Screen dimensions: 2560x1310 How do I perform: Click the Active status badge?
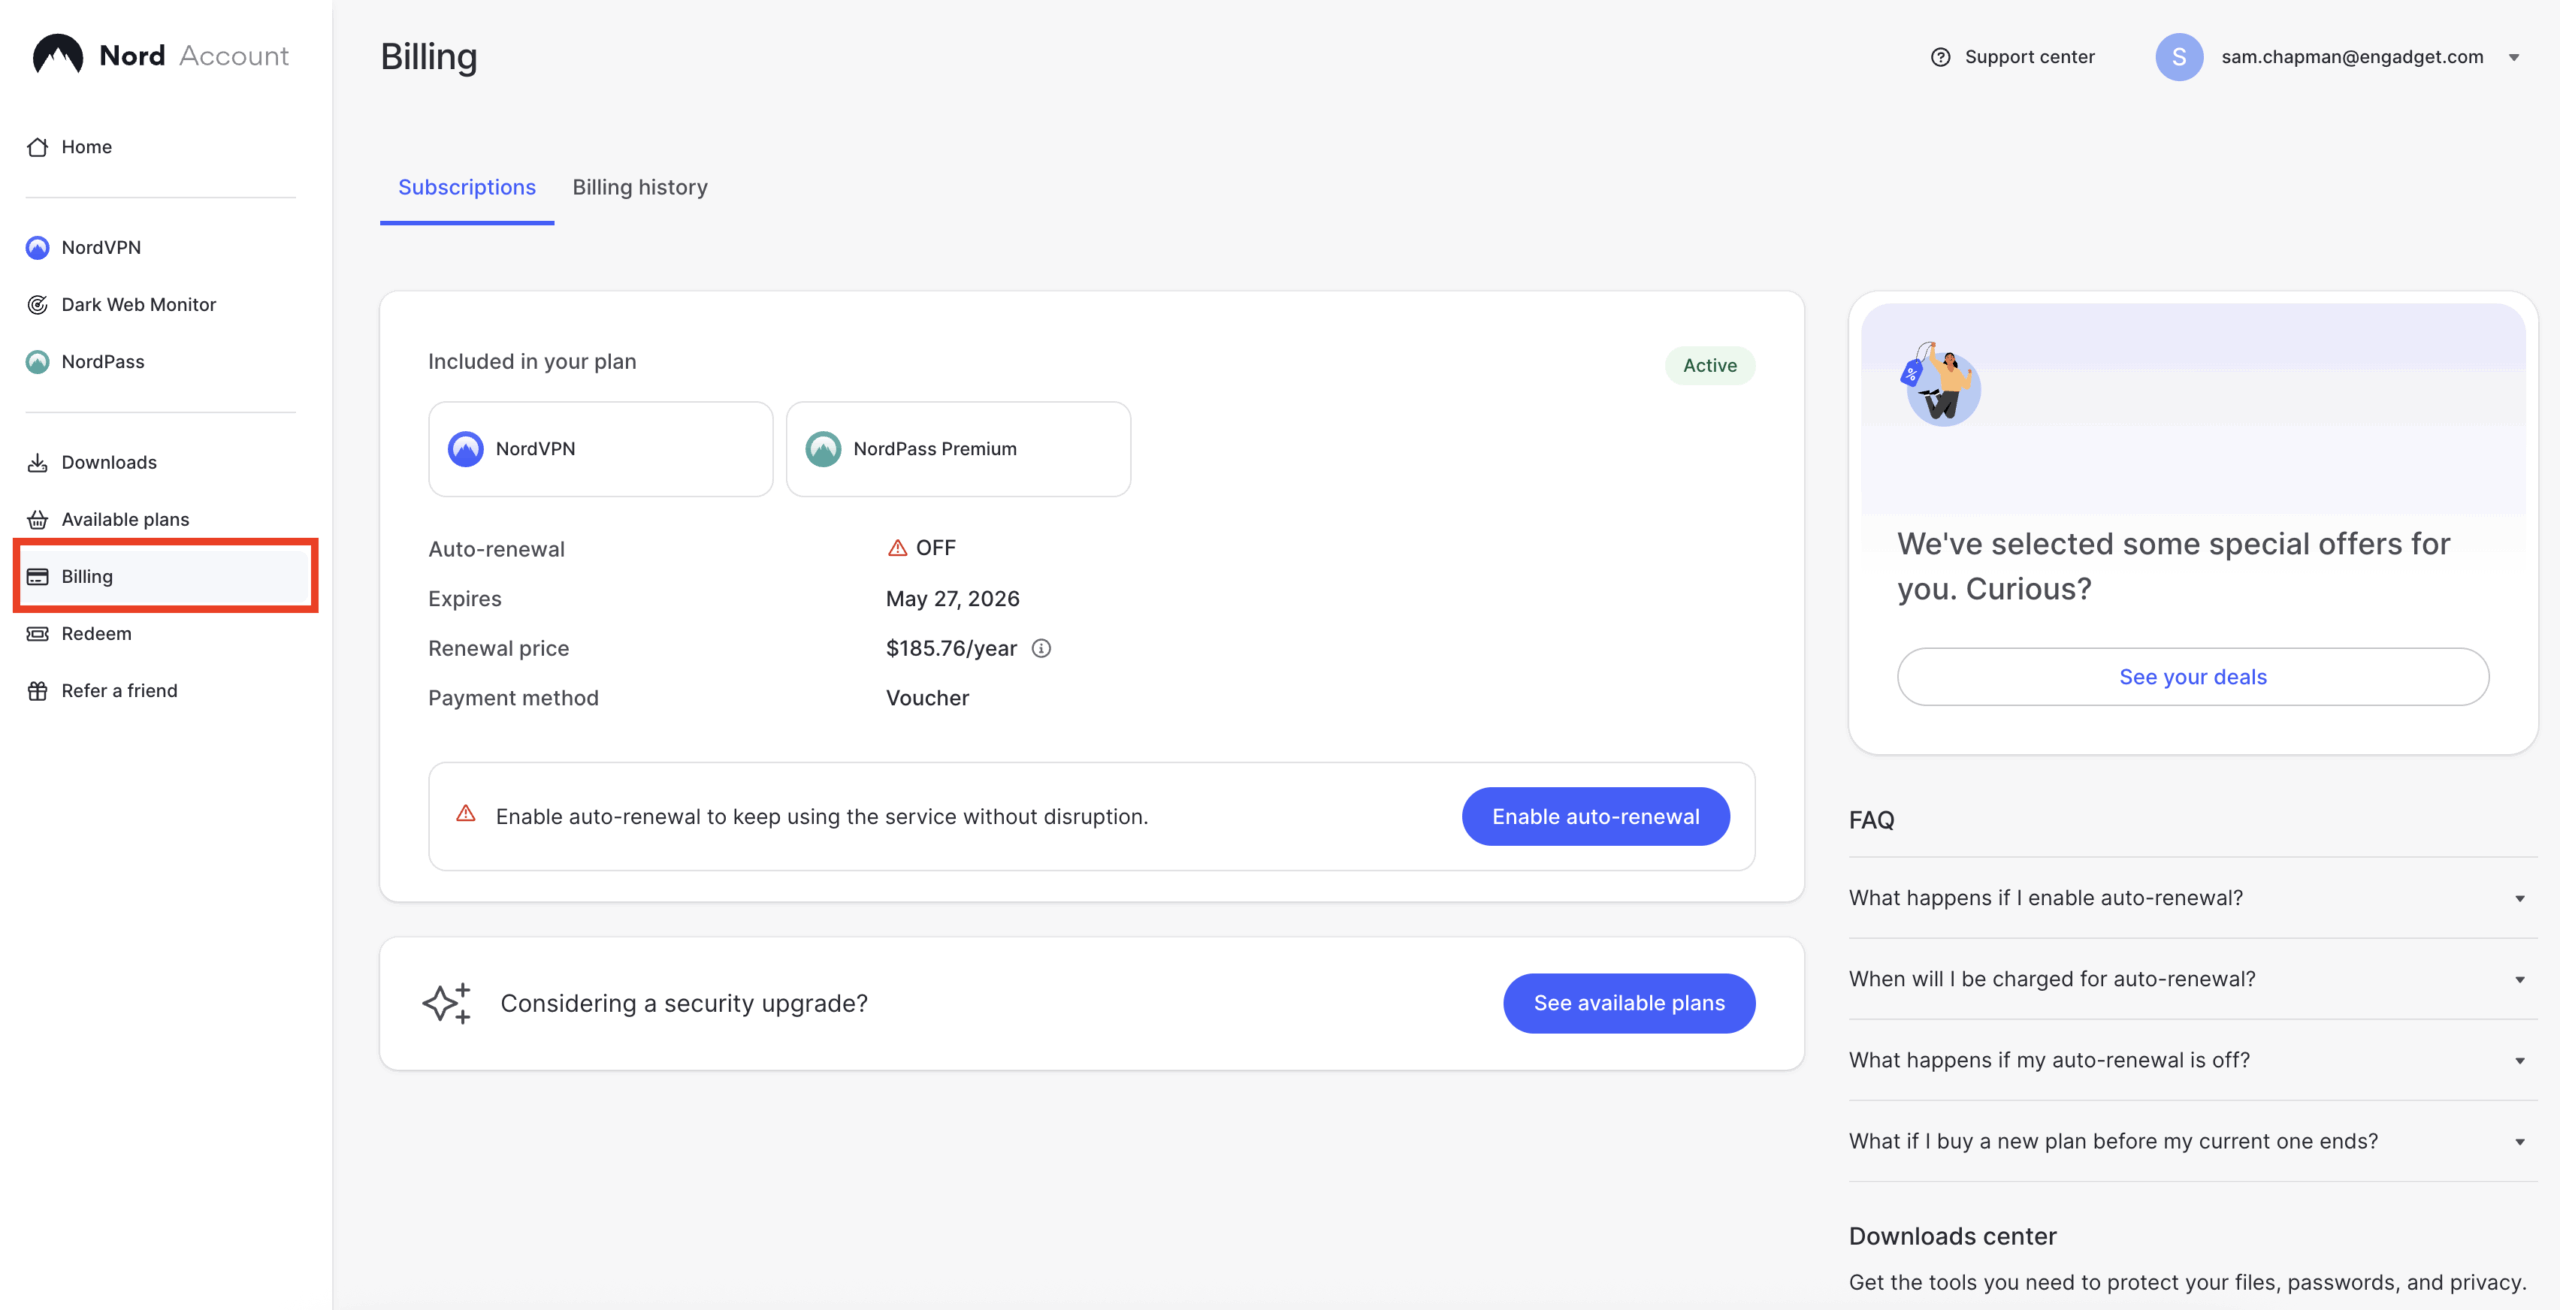[x=1709, y=365]
